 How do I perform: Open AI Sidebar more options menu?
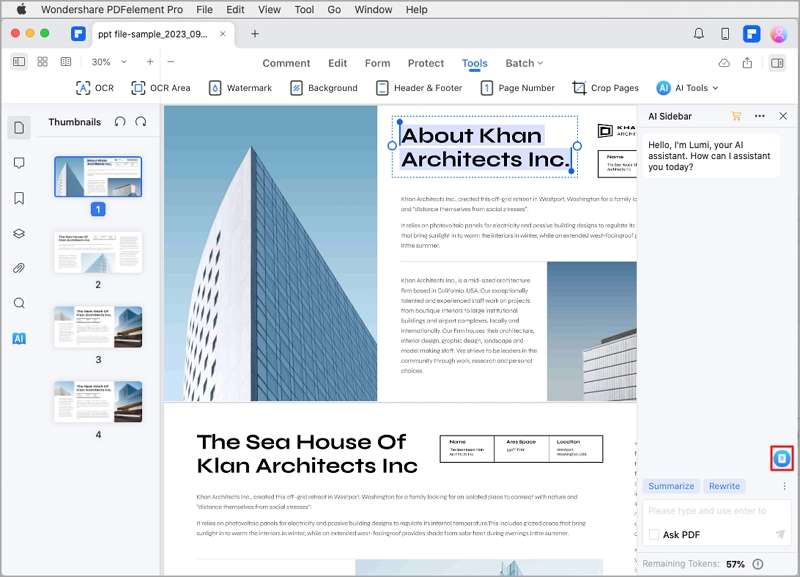pos(760,116)
